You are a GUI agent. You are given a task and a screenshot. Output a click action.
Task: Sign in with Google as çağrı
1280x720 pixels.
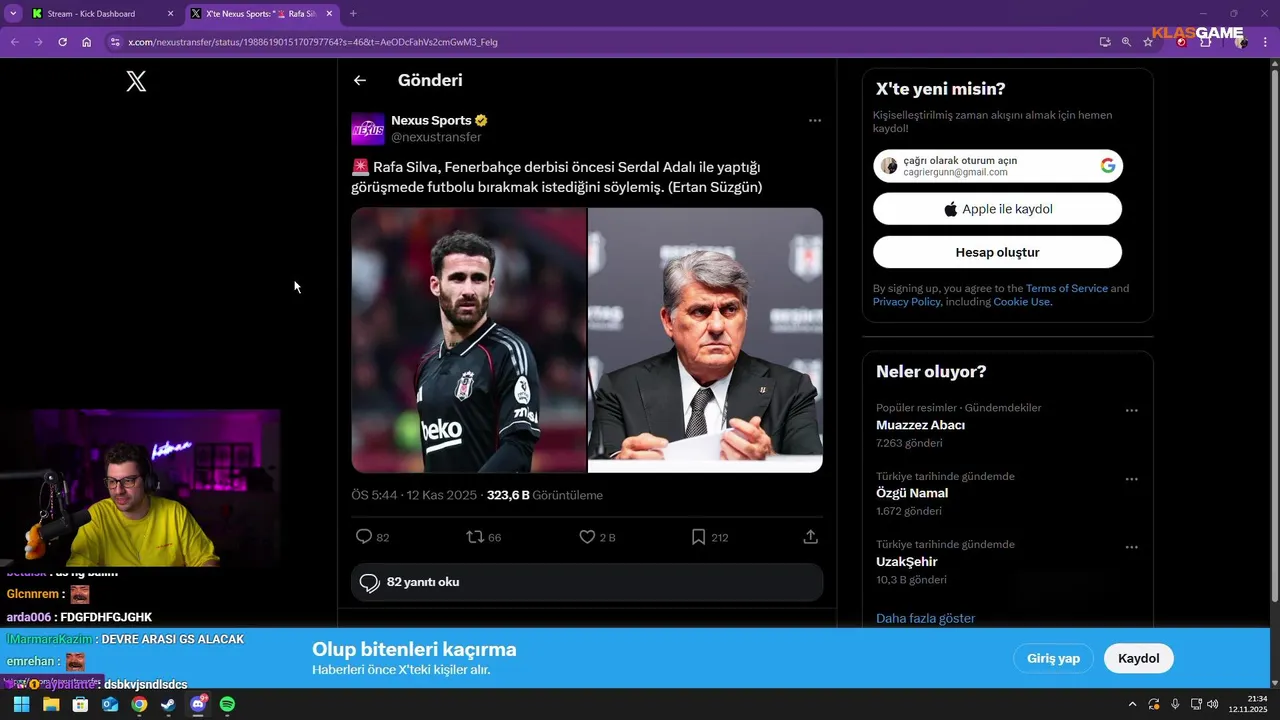click(998, 166)
